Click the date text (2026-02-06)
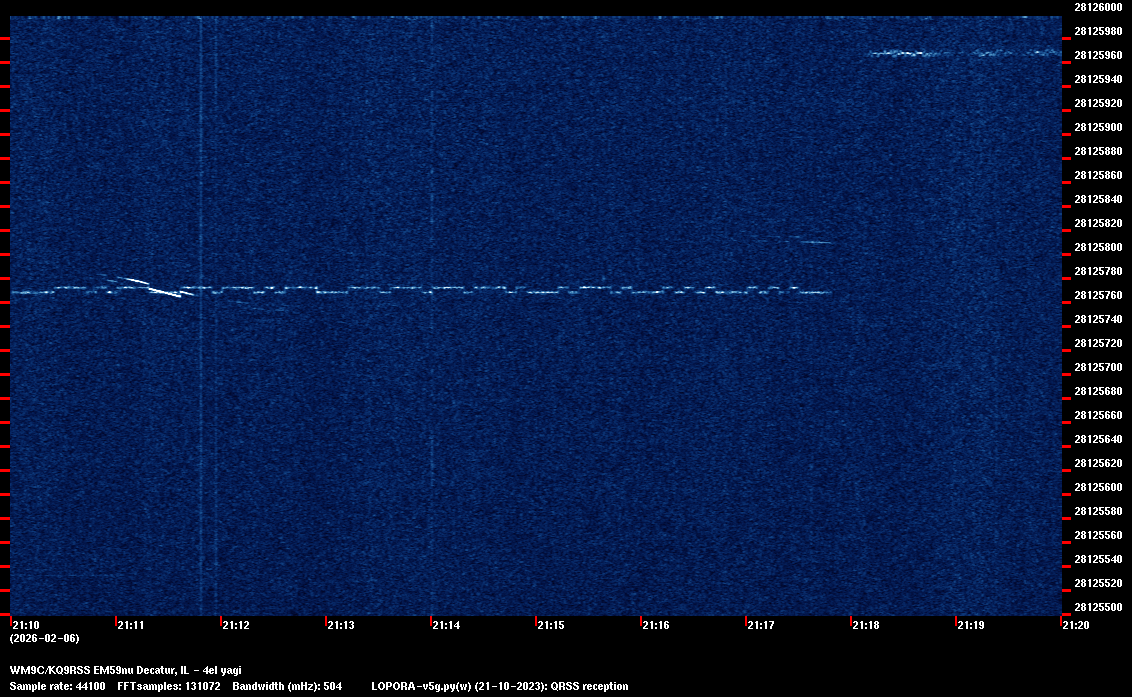Image resolution: width=1132 pixels, height=697 pixels. 44,638
